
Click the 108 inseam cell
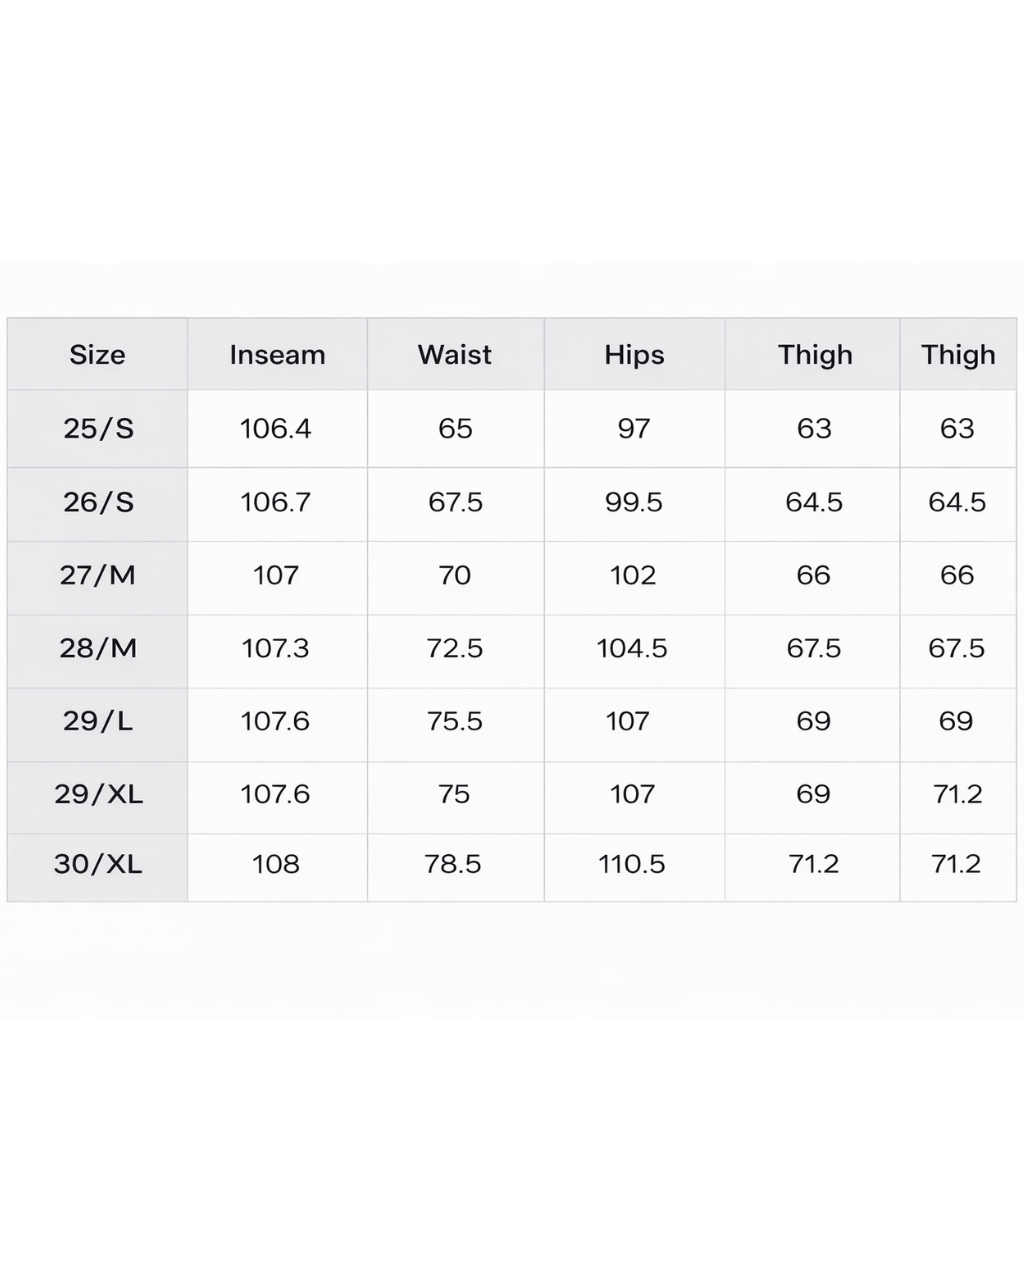click(276, 864)
